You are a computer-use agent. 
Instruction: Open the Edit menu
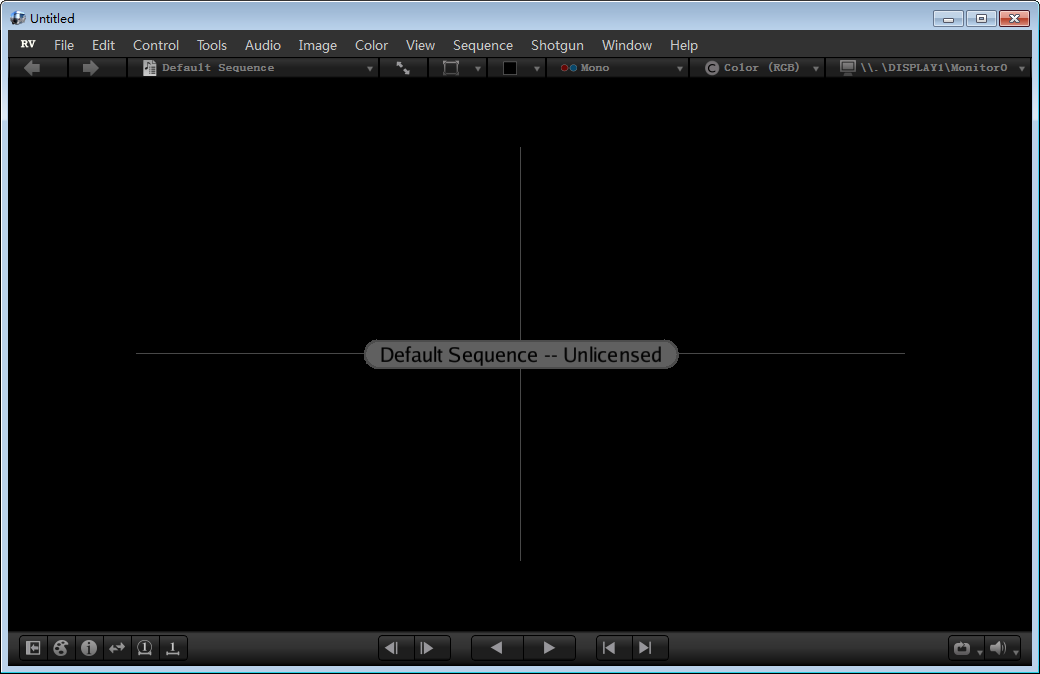coord(103,45)
